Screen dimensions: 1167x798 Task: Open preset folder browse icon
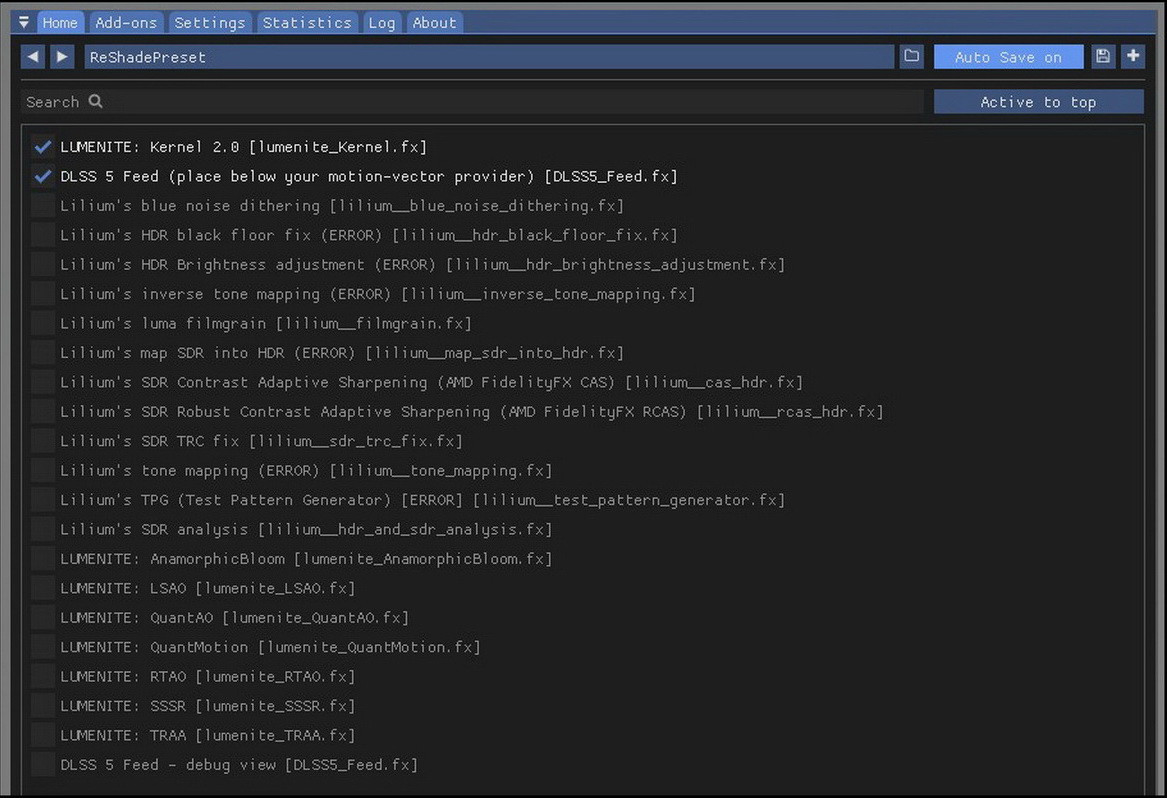[x=912, y=57]
